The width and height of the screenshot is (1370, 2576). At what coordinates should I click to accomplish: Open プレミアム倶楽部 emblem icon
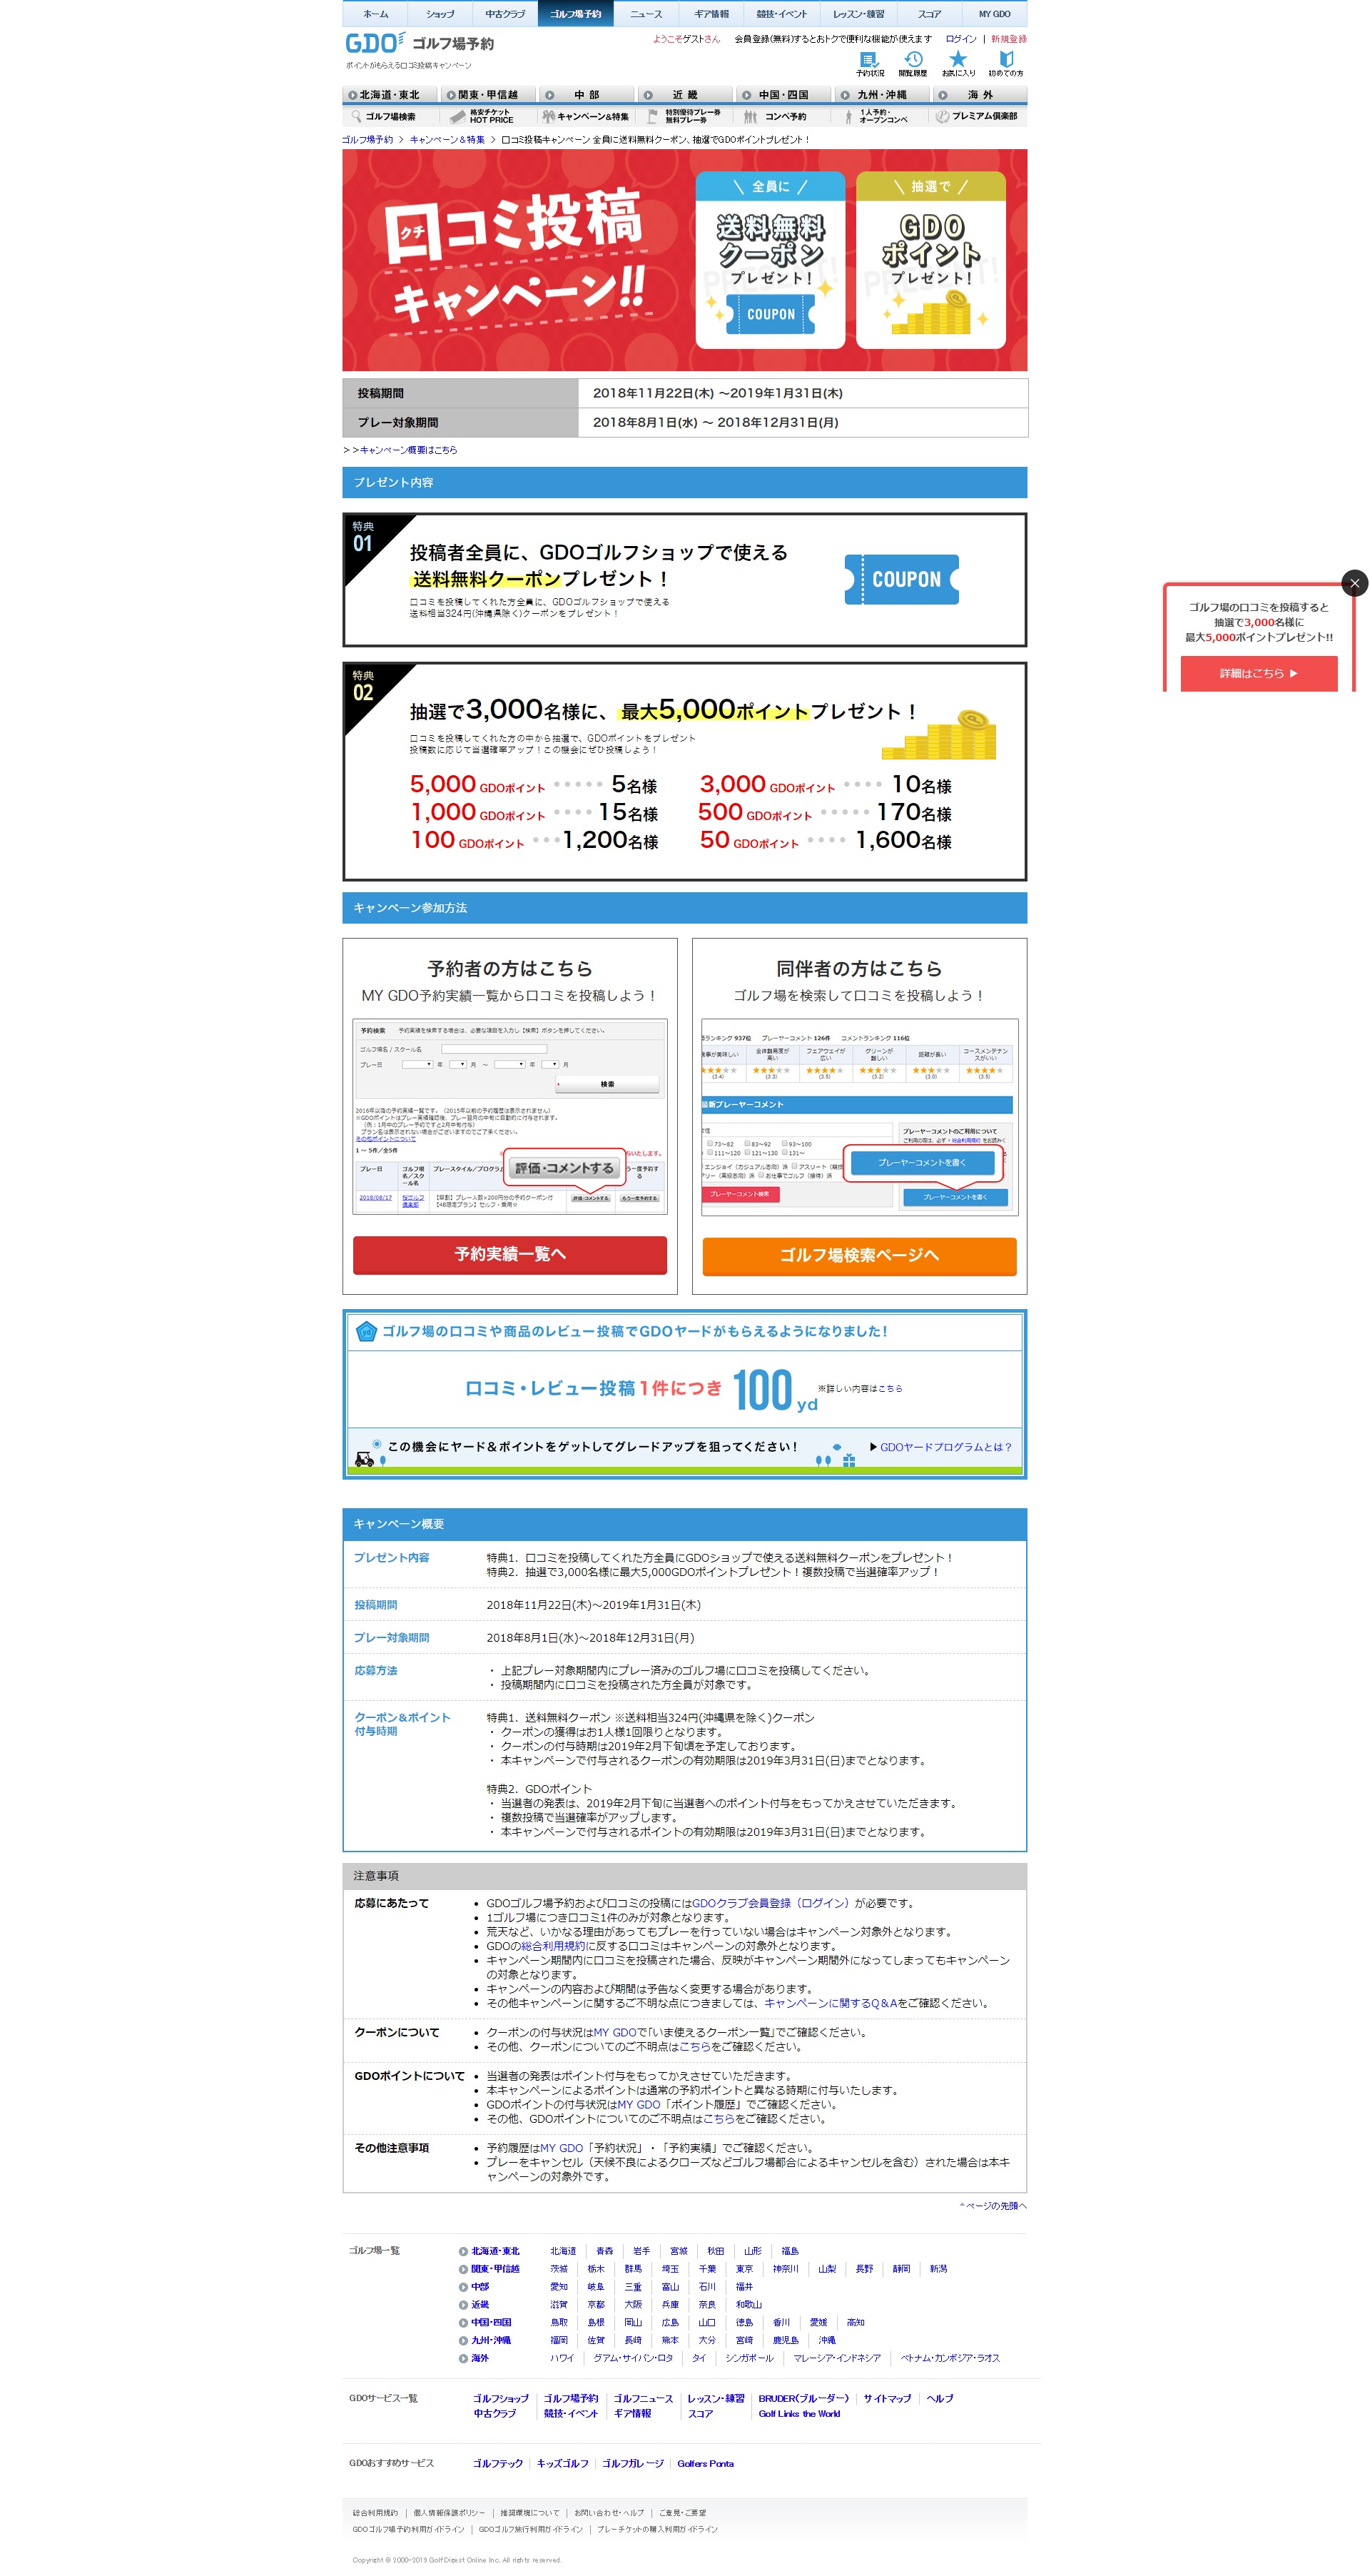[942, 117]
